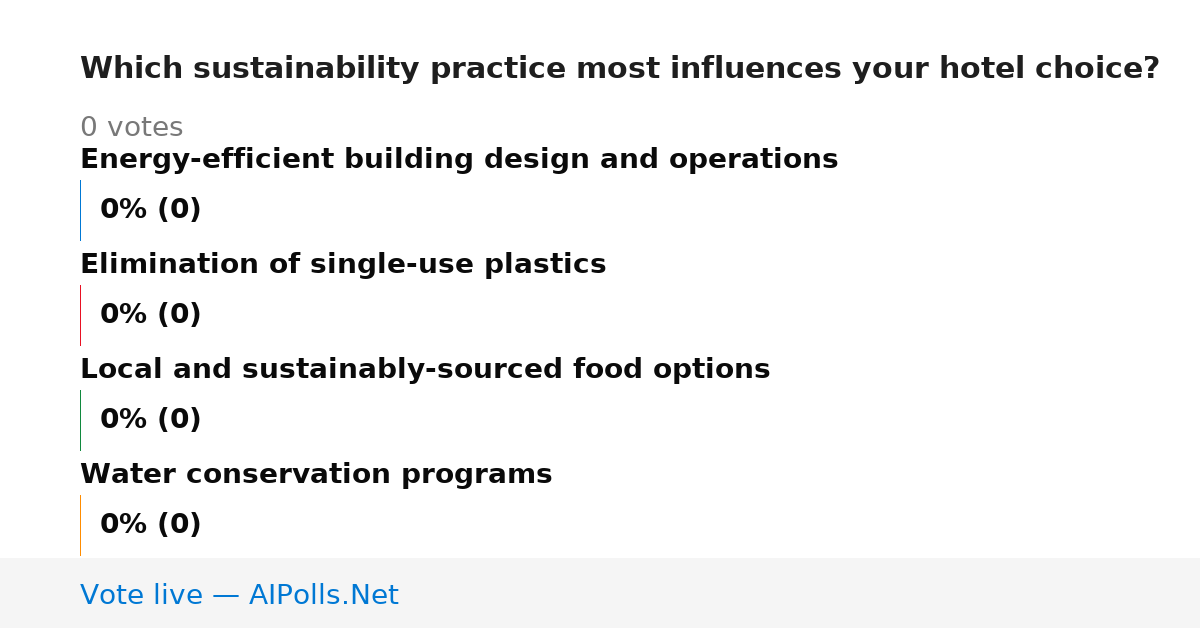Screen dimensions: 1200x628
Task: Click 0% (0) under Elimination of single-use plastics
Action: click(151, 315)
